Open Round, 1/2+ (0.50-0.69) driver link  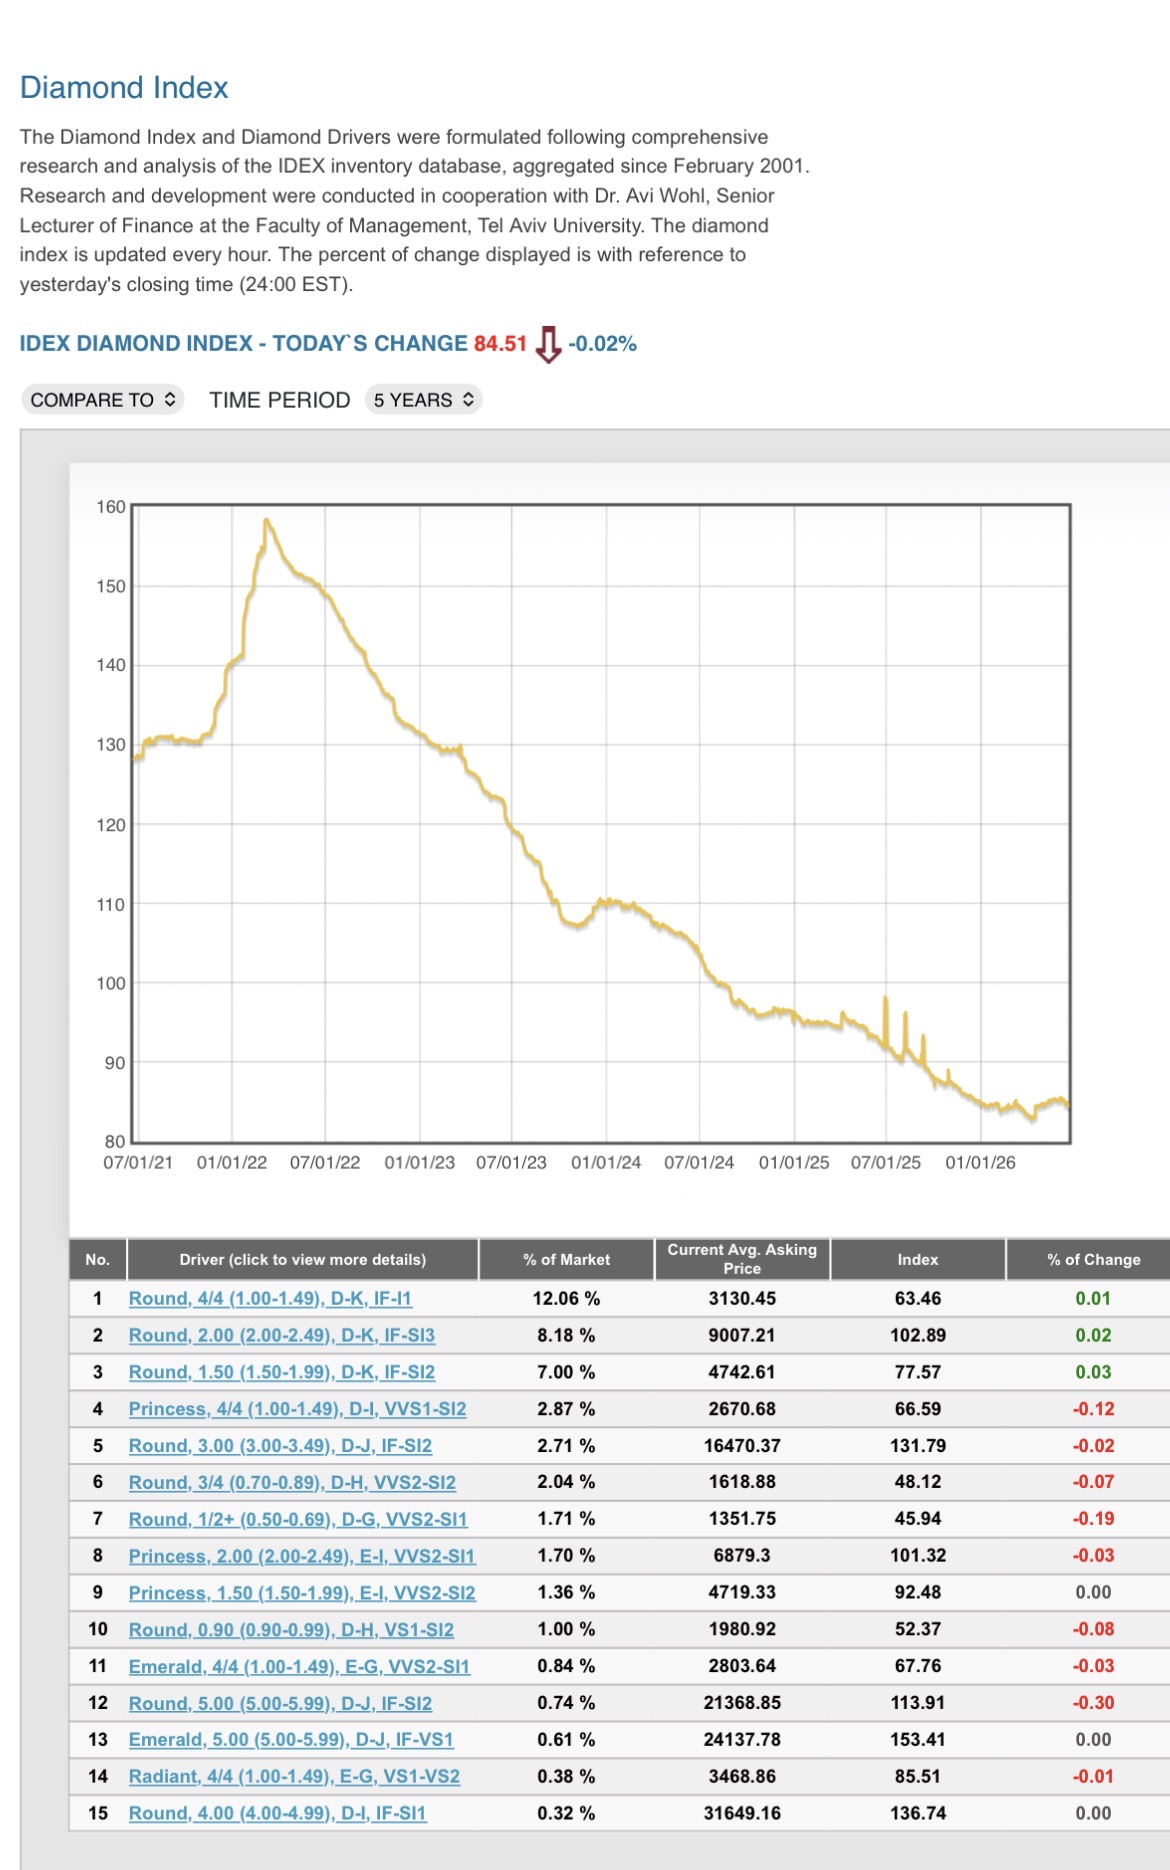pyautogui.click(x=298, y=1520)
